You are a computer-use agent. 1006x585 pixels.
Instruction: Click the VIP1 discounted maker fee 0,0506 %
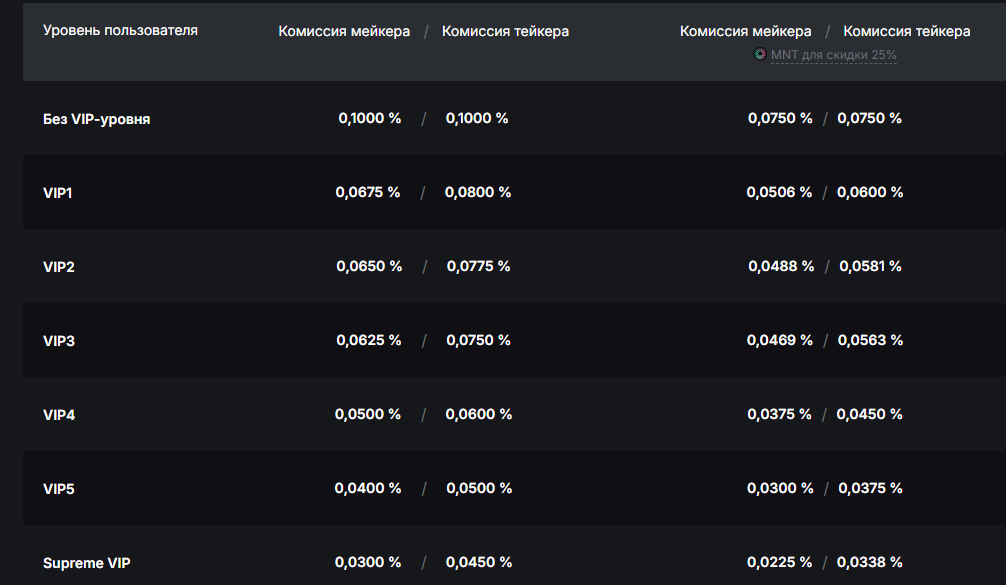pos(779,192)
